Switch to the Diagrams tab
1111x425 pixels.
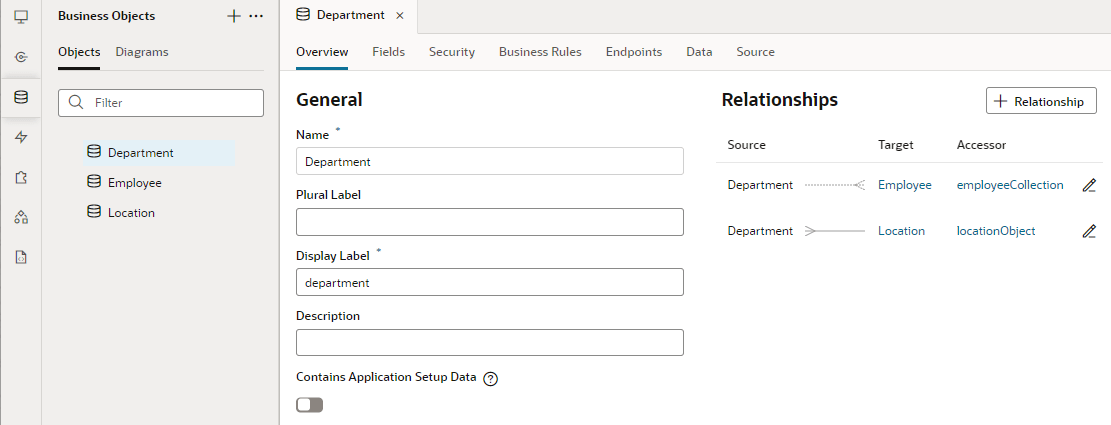tap(142, 52)
